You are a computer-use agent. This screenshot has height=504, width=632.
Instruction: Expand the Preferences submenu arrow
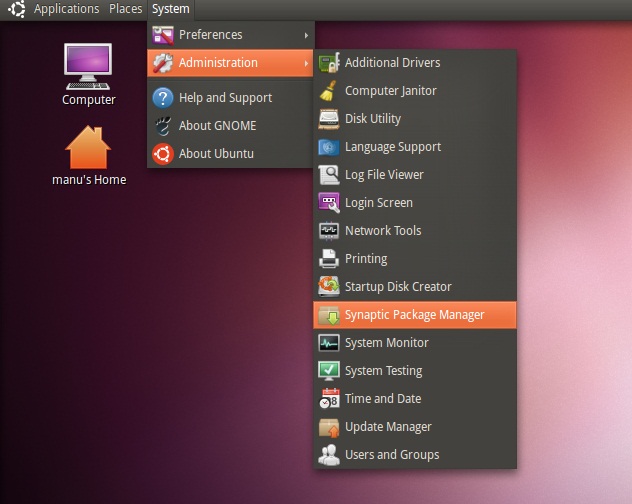[x=305, y=35]
